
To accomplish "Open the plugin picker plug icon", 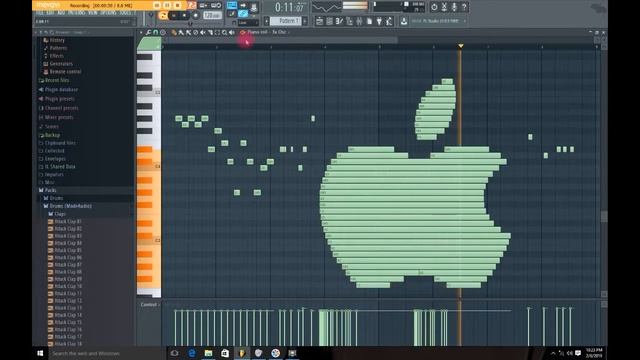I will point(379,21).
